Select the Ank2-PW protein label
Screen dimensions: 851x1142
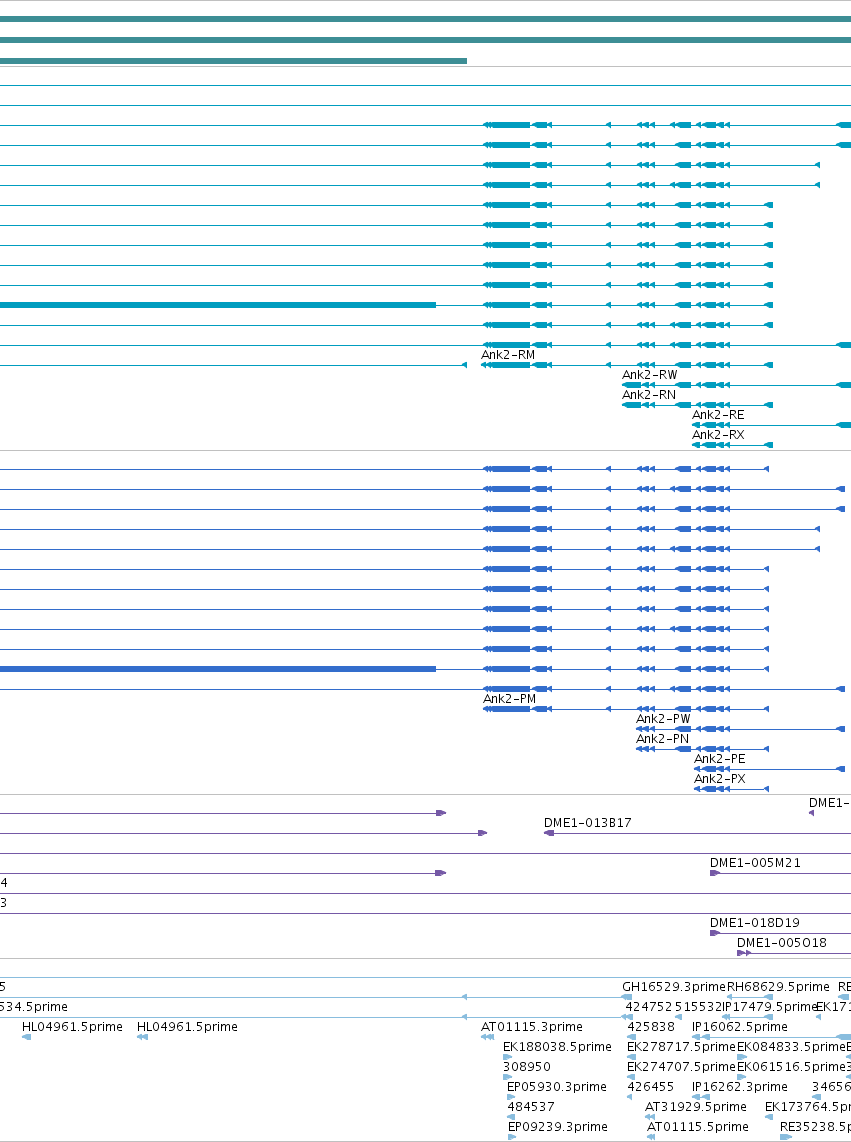pos(663,719)
